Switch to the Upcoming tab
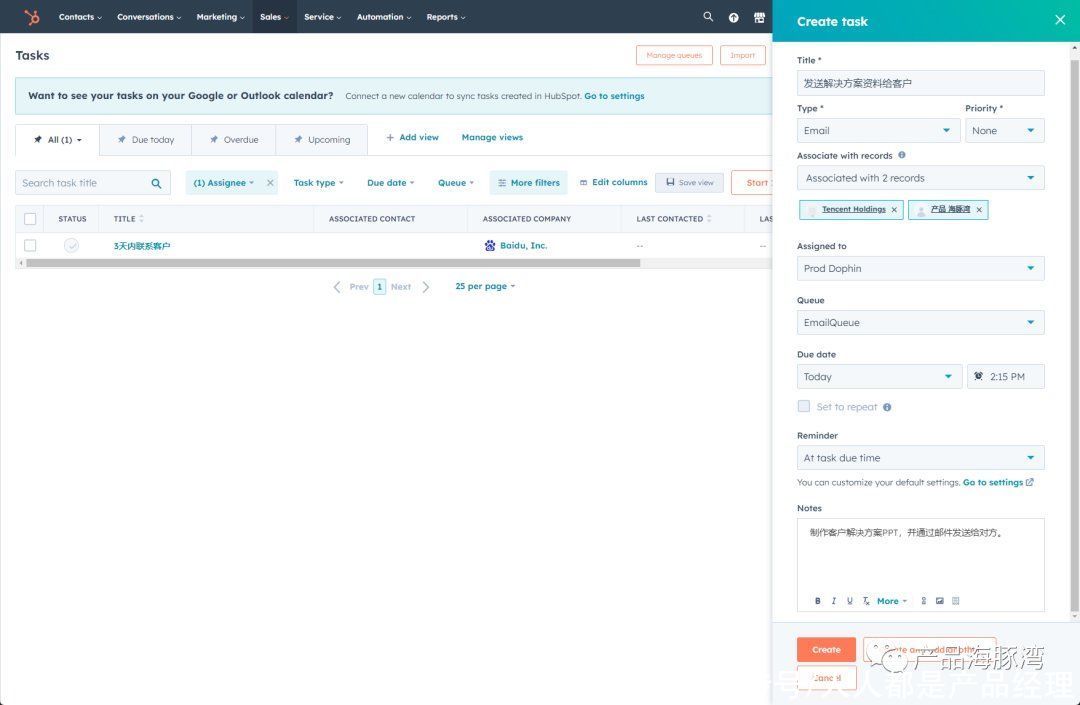 pos(322,140)
